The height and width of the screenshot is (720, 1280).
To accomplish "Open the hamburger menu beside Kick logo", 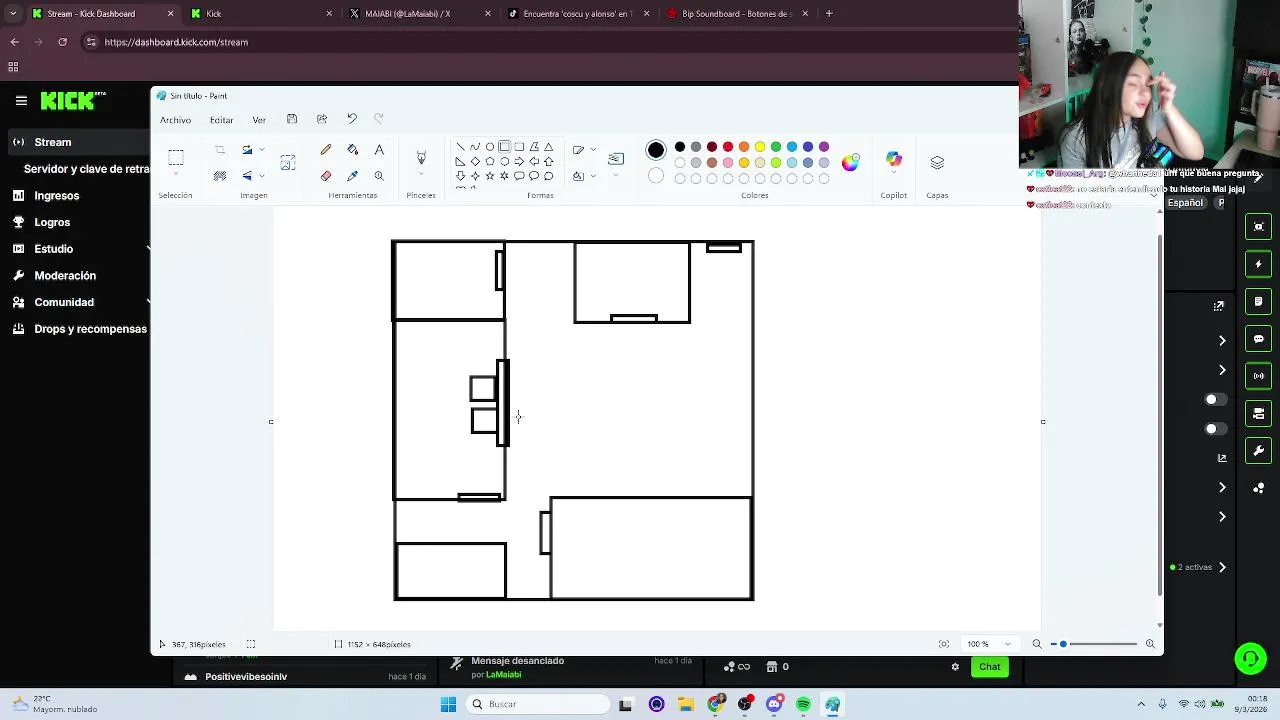I will coord(21,101).
